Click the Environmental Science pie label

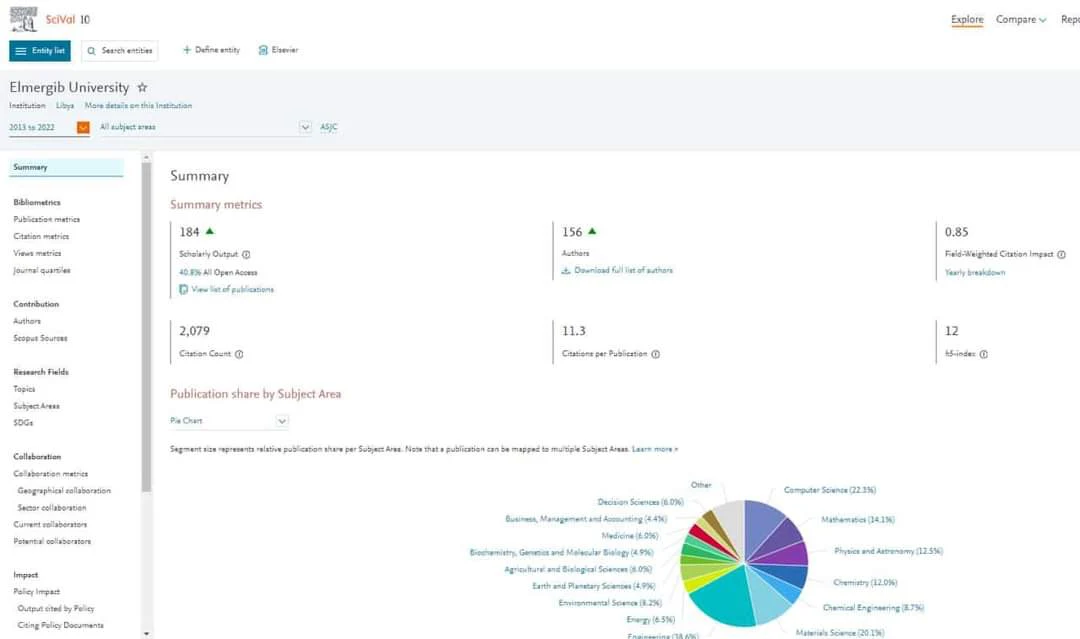[610, 603]
